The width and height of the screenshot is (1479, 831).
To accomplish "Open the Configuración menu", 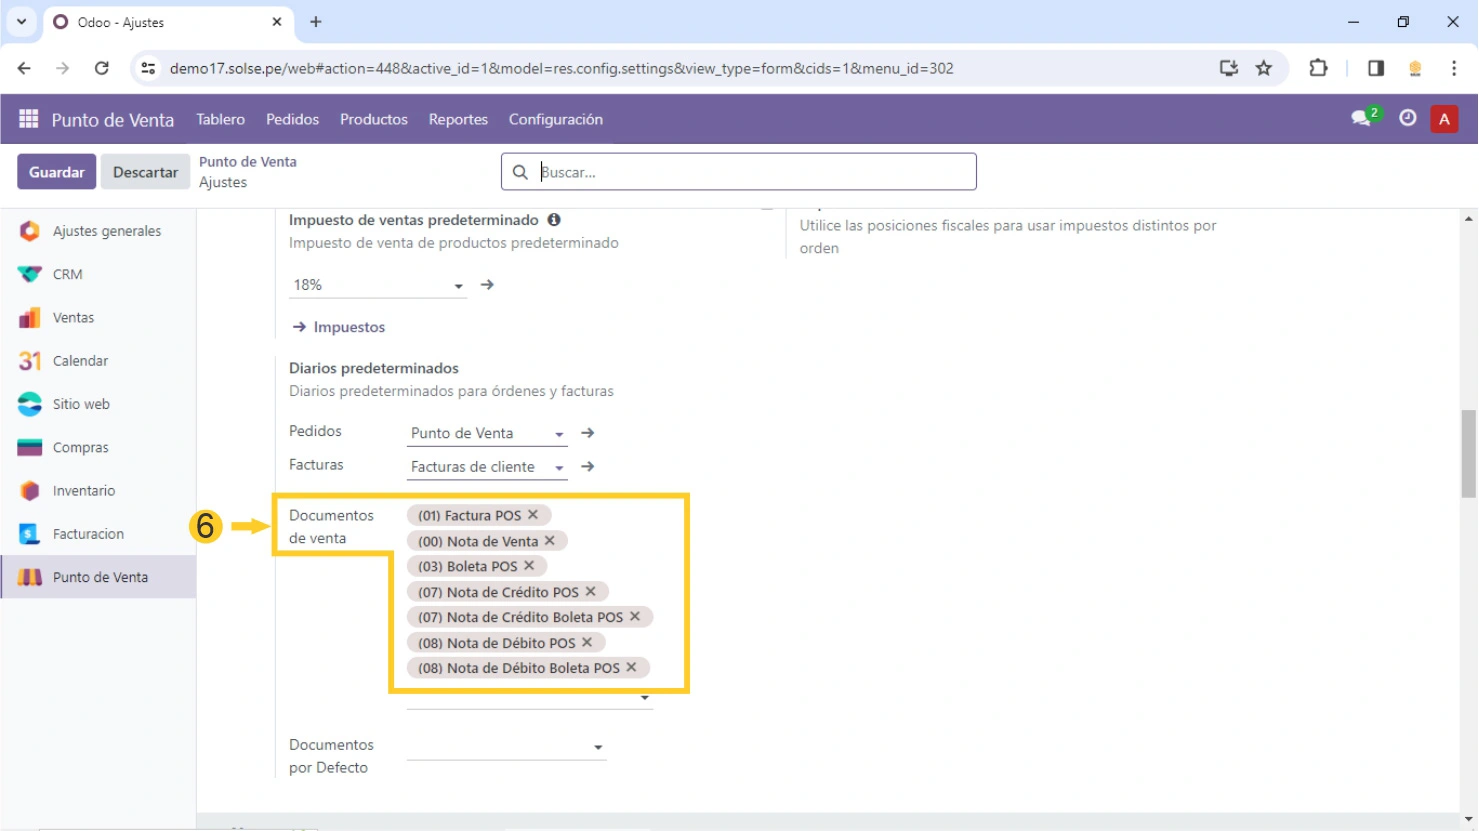I will (x=555, y=119).
